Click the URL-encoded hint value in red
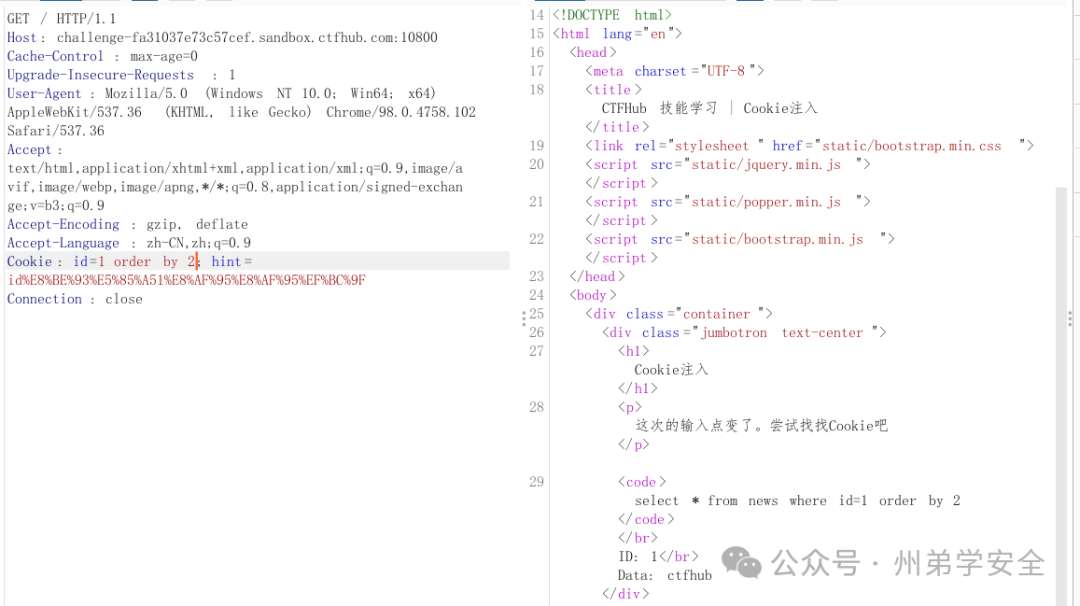 [x=187, y=280]
